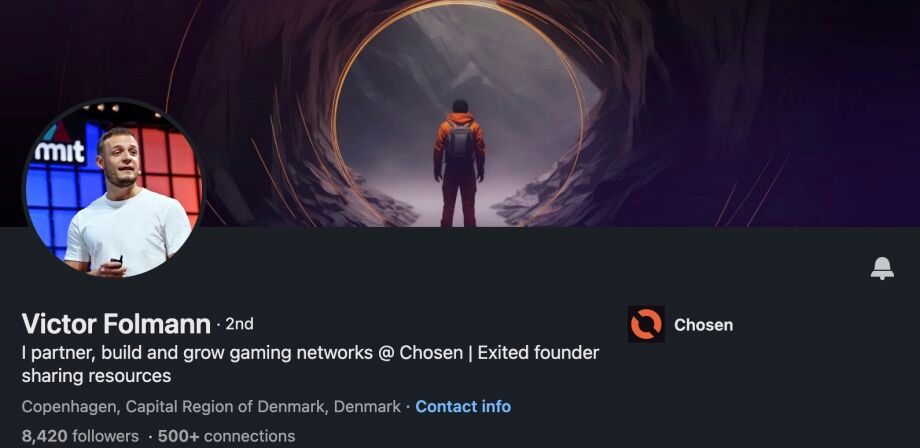Click the hiker's backpack in the banner

[x=459, y=144]
